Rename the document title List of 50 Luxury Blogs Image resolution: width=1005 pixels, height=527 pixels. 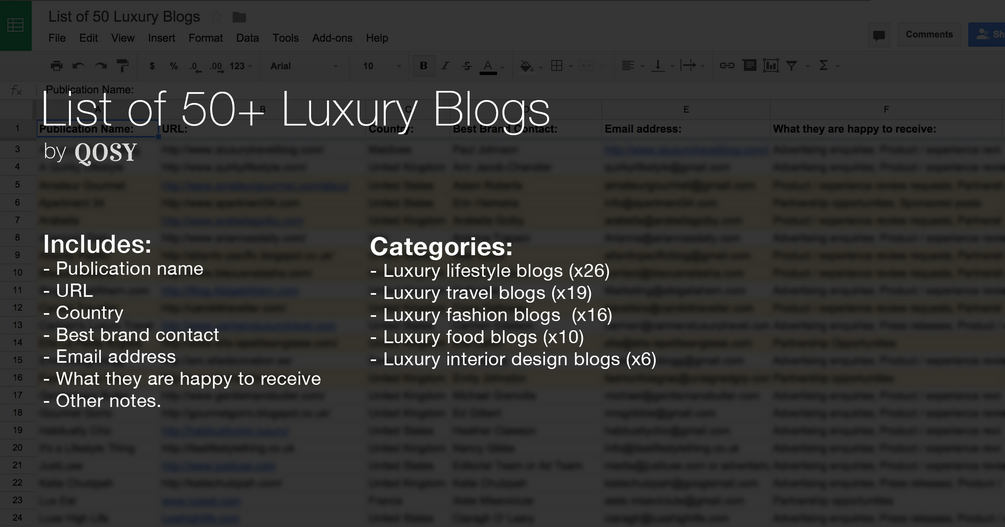(124, 17)
